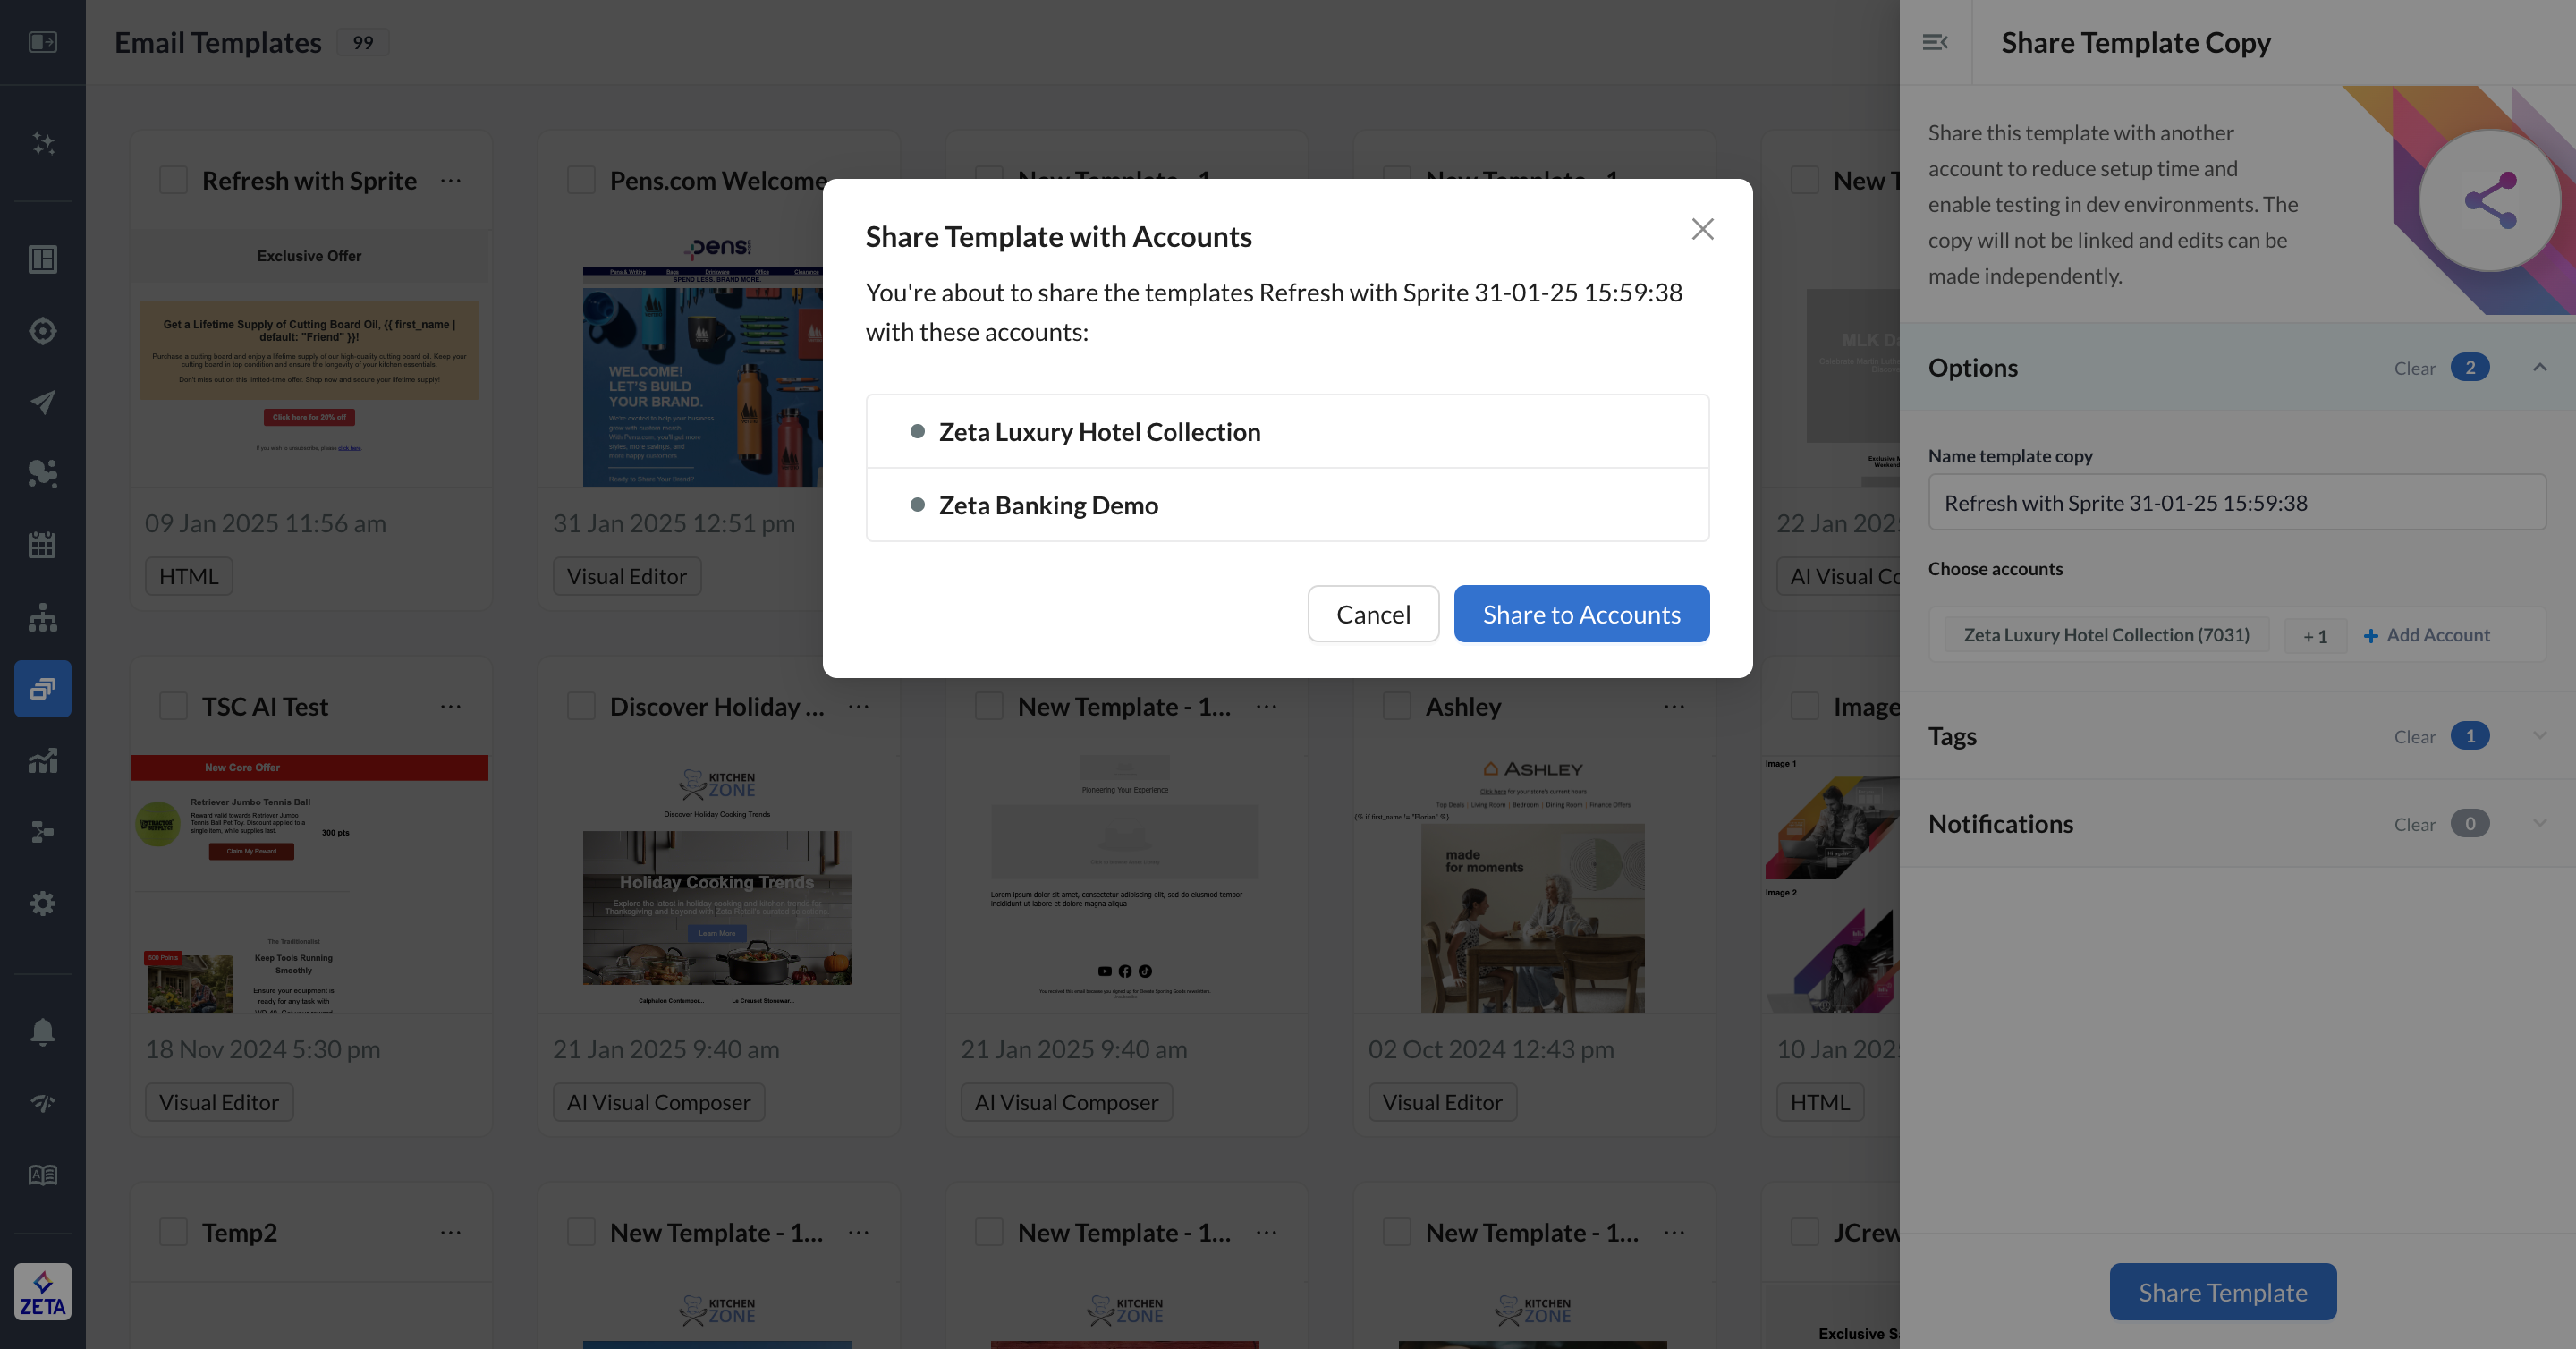
Task: Open the analytics chart icon in sidebar
Action: click(42, 760)
